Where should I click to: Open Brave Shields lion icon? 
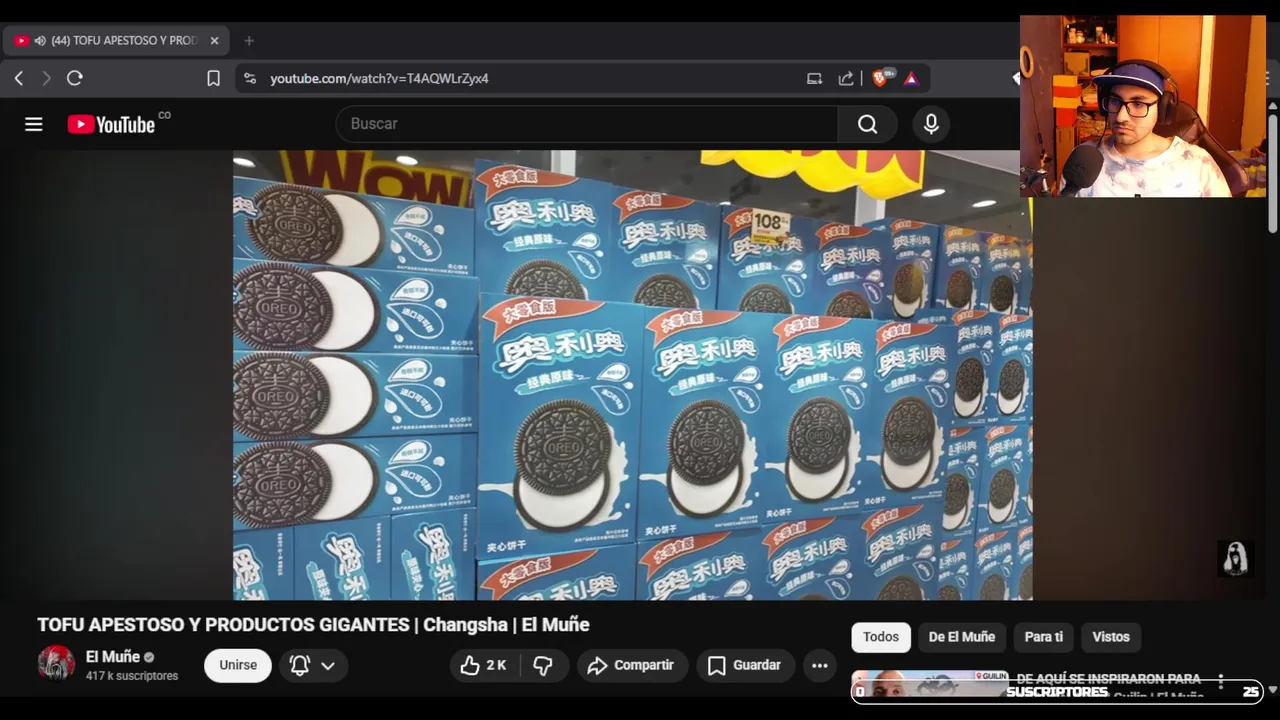coord(881,78)
